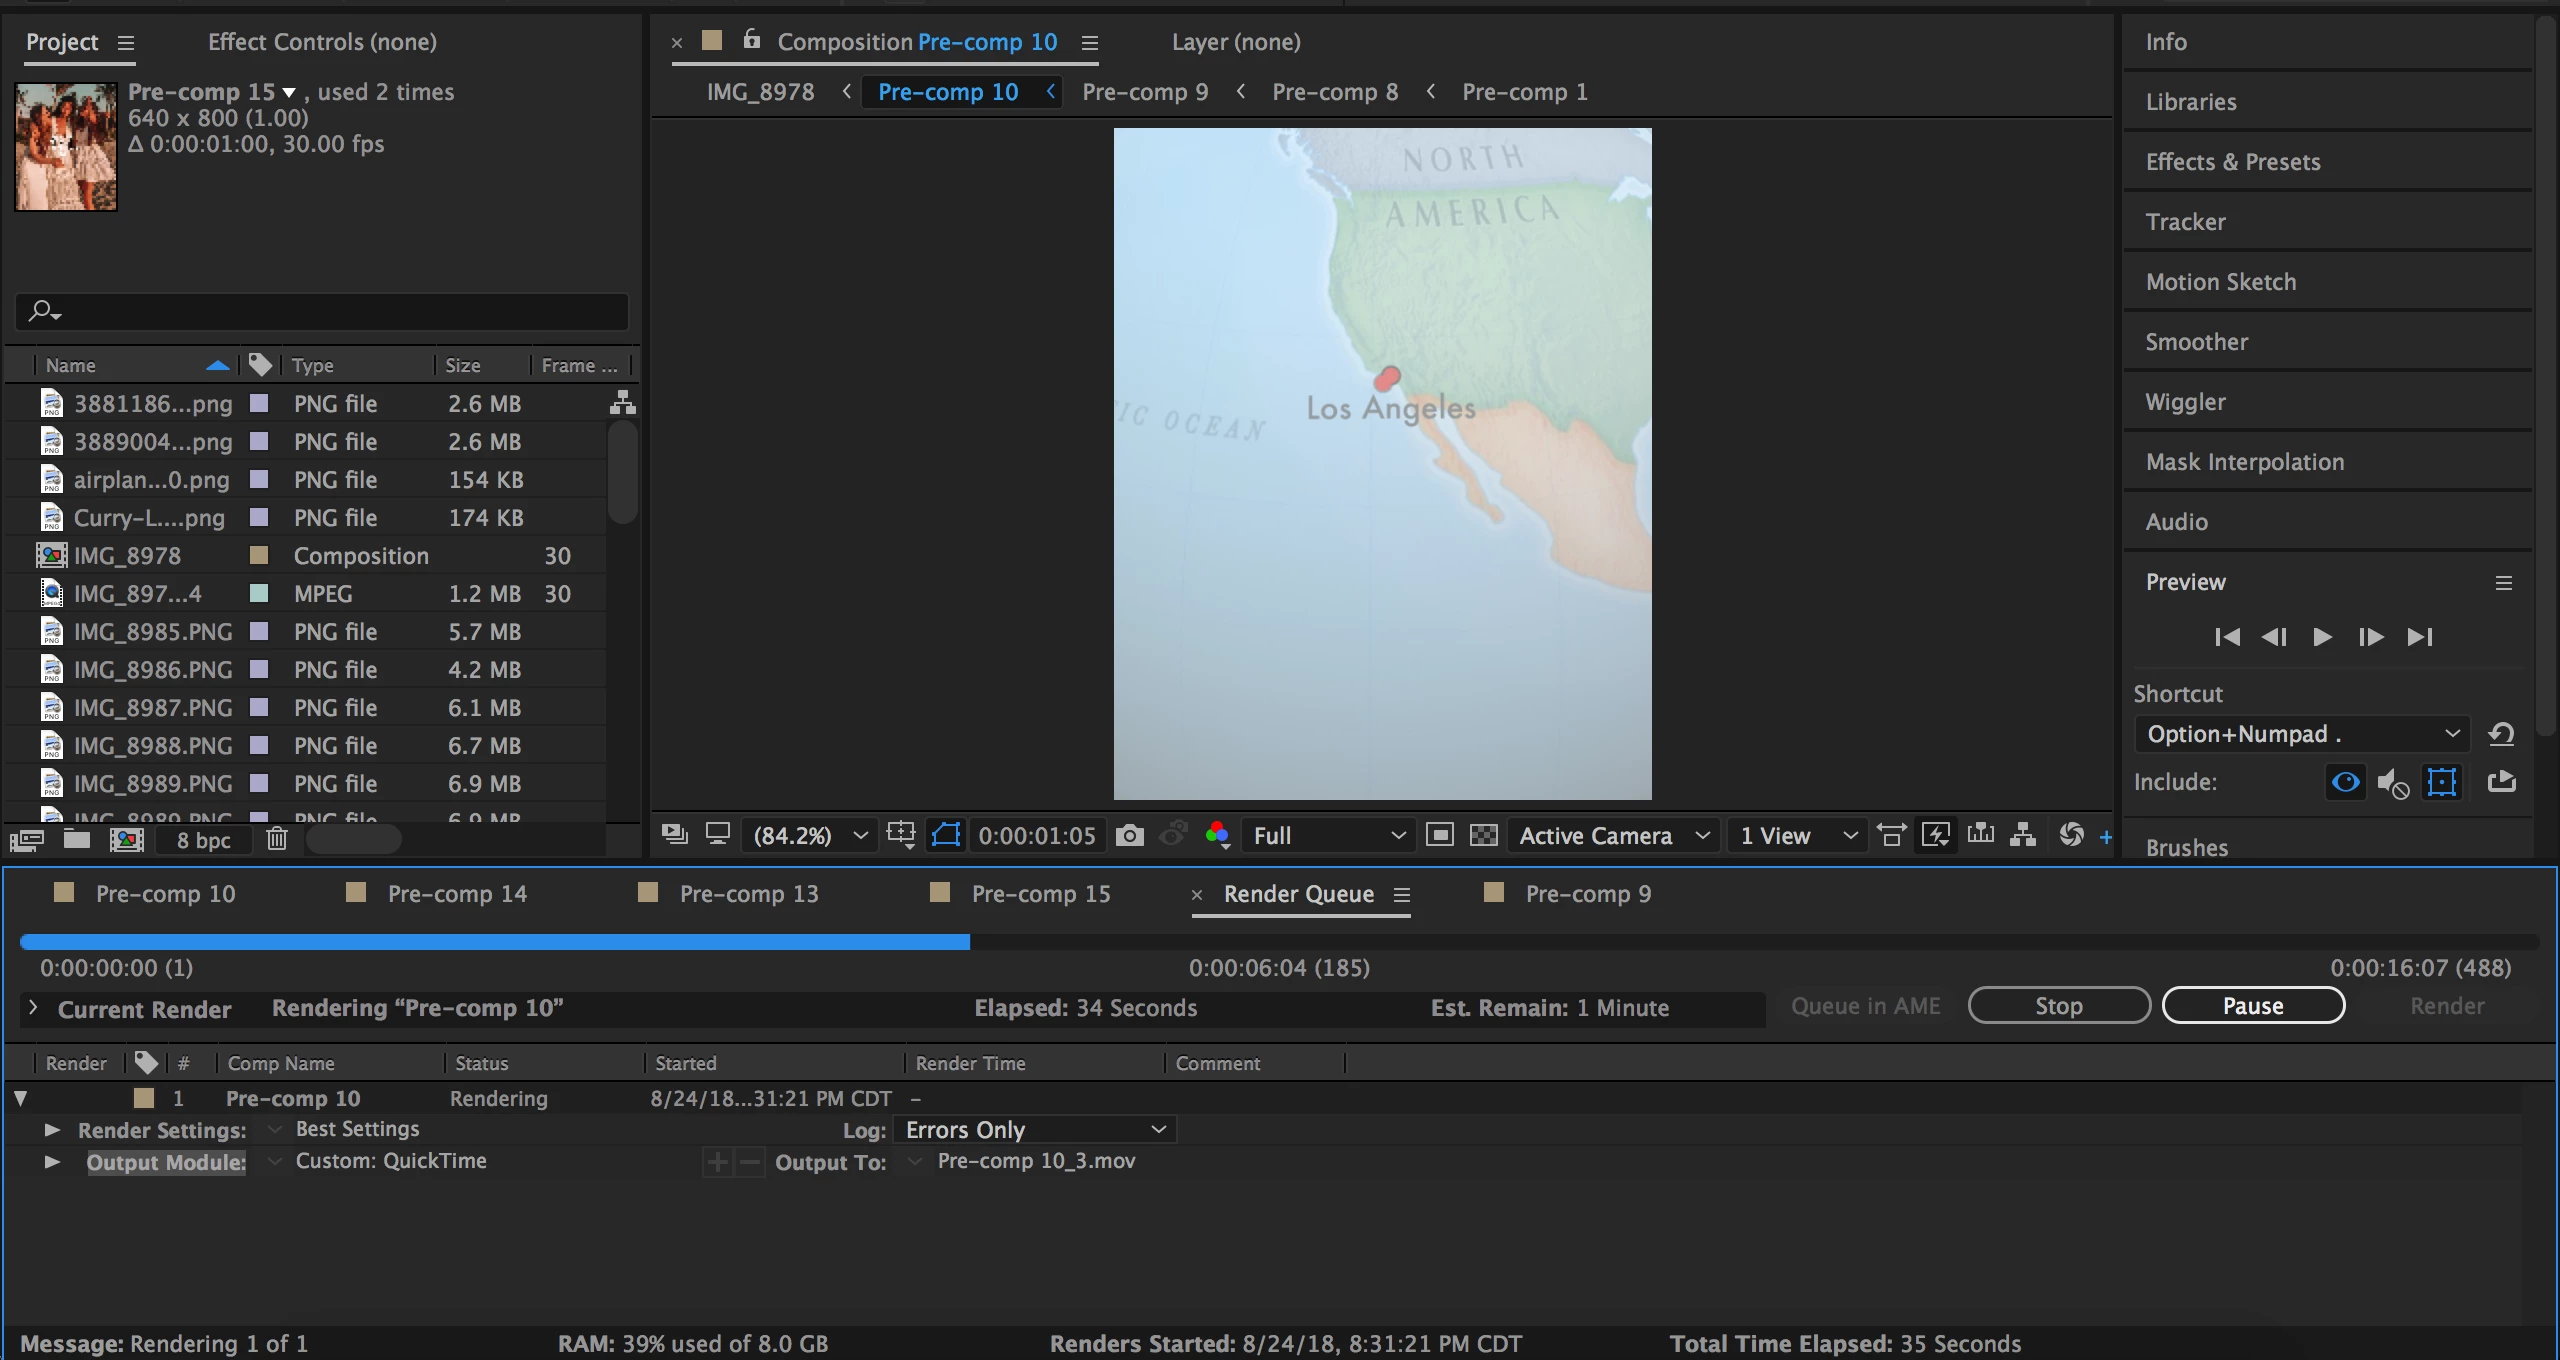
Task: Create a new folder in Project panel
Action: 77,840
